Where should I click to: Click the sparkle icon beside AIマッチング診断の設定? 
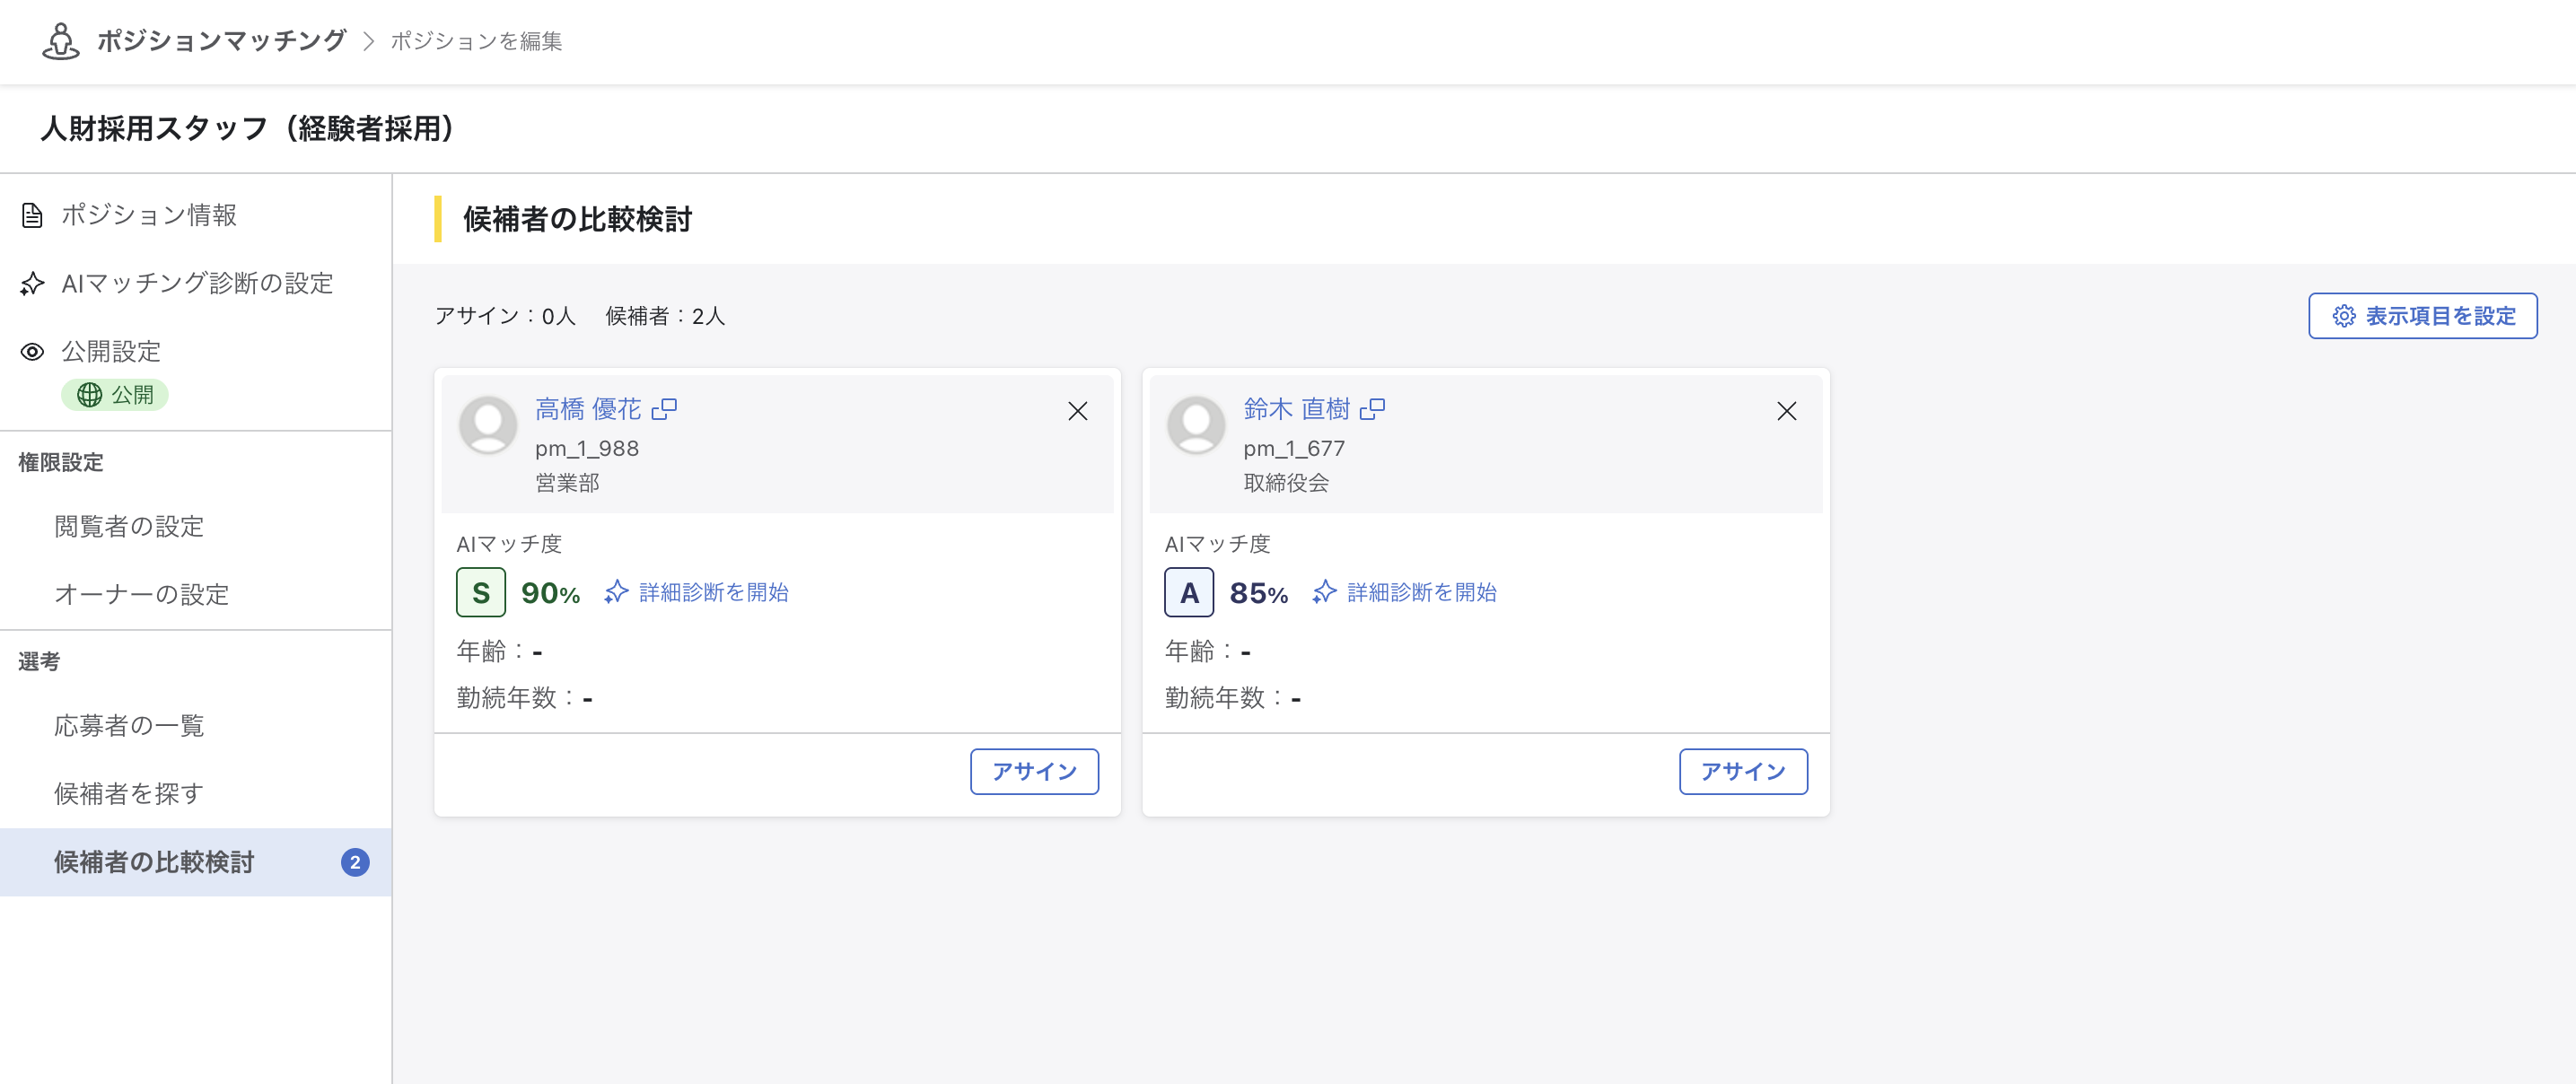pos(32,284)
